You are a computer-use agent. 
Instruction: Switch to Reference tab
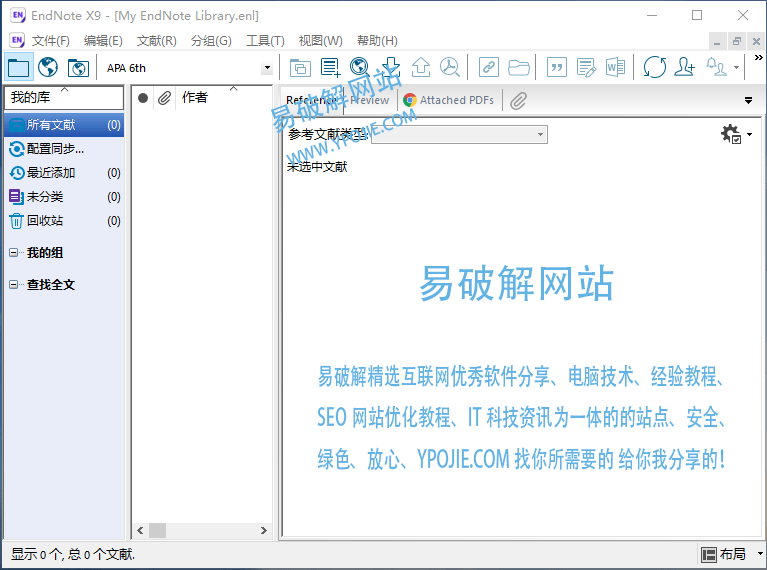click(312, 100)
